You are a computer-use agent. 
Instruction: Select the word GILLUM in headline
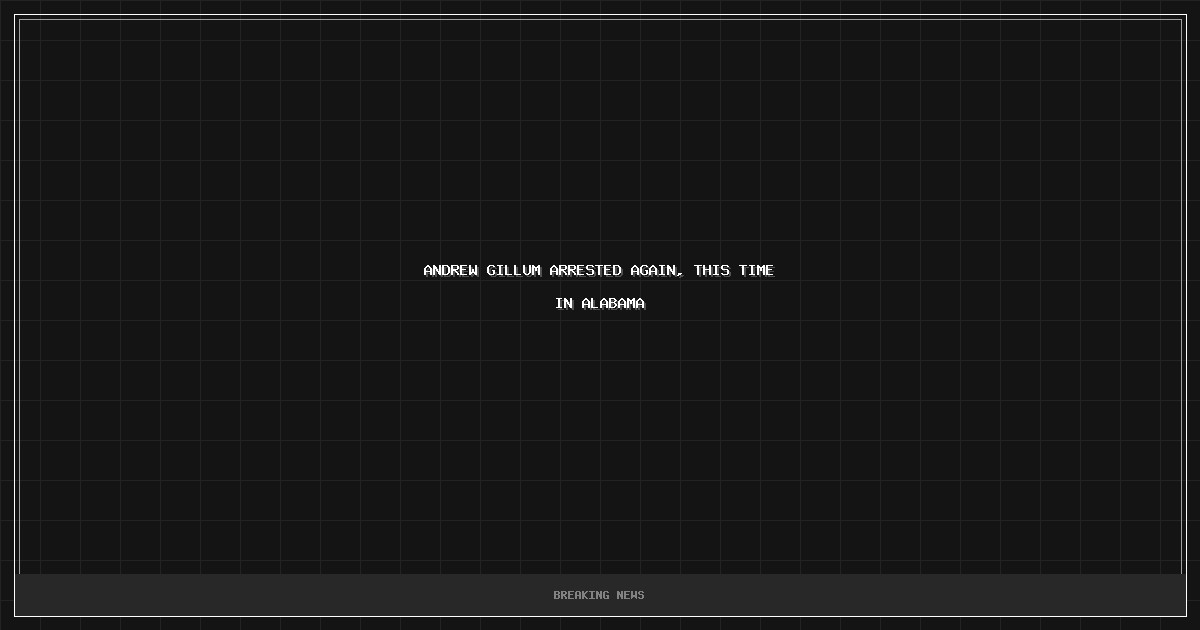(x=514, y=270)
